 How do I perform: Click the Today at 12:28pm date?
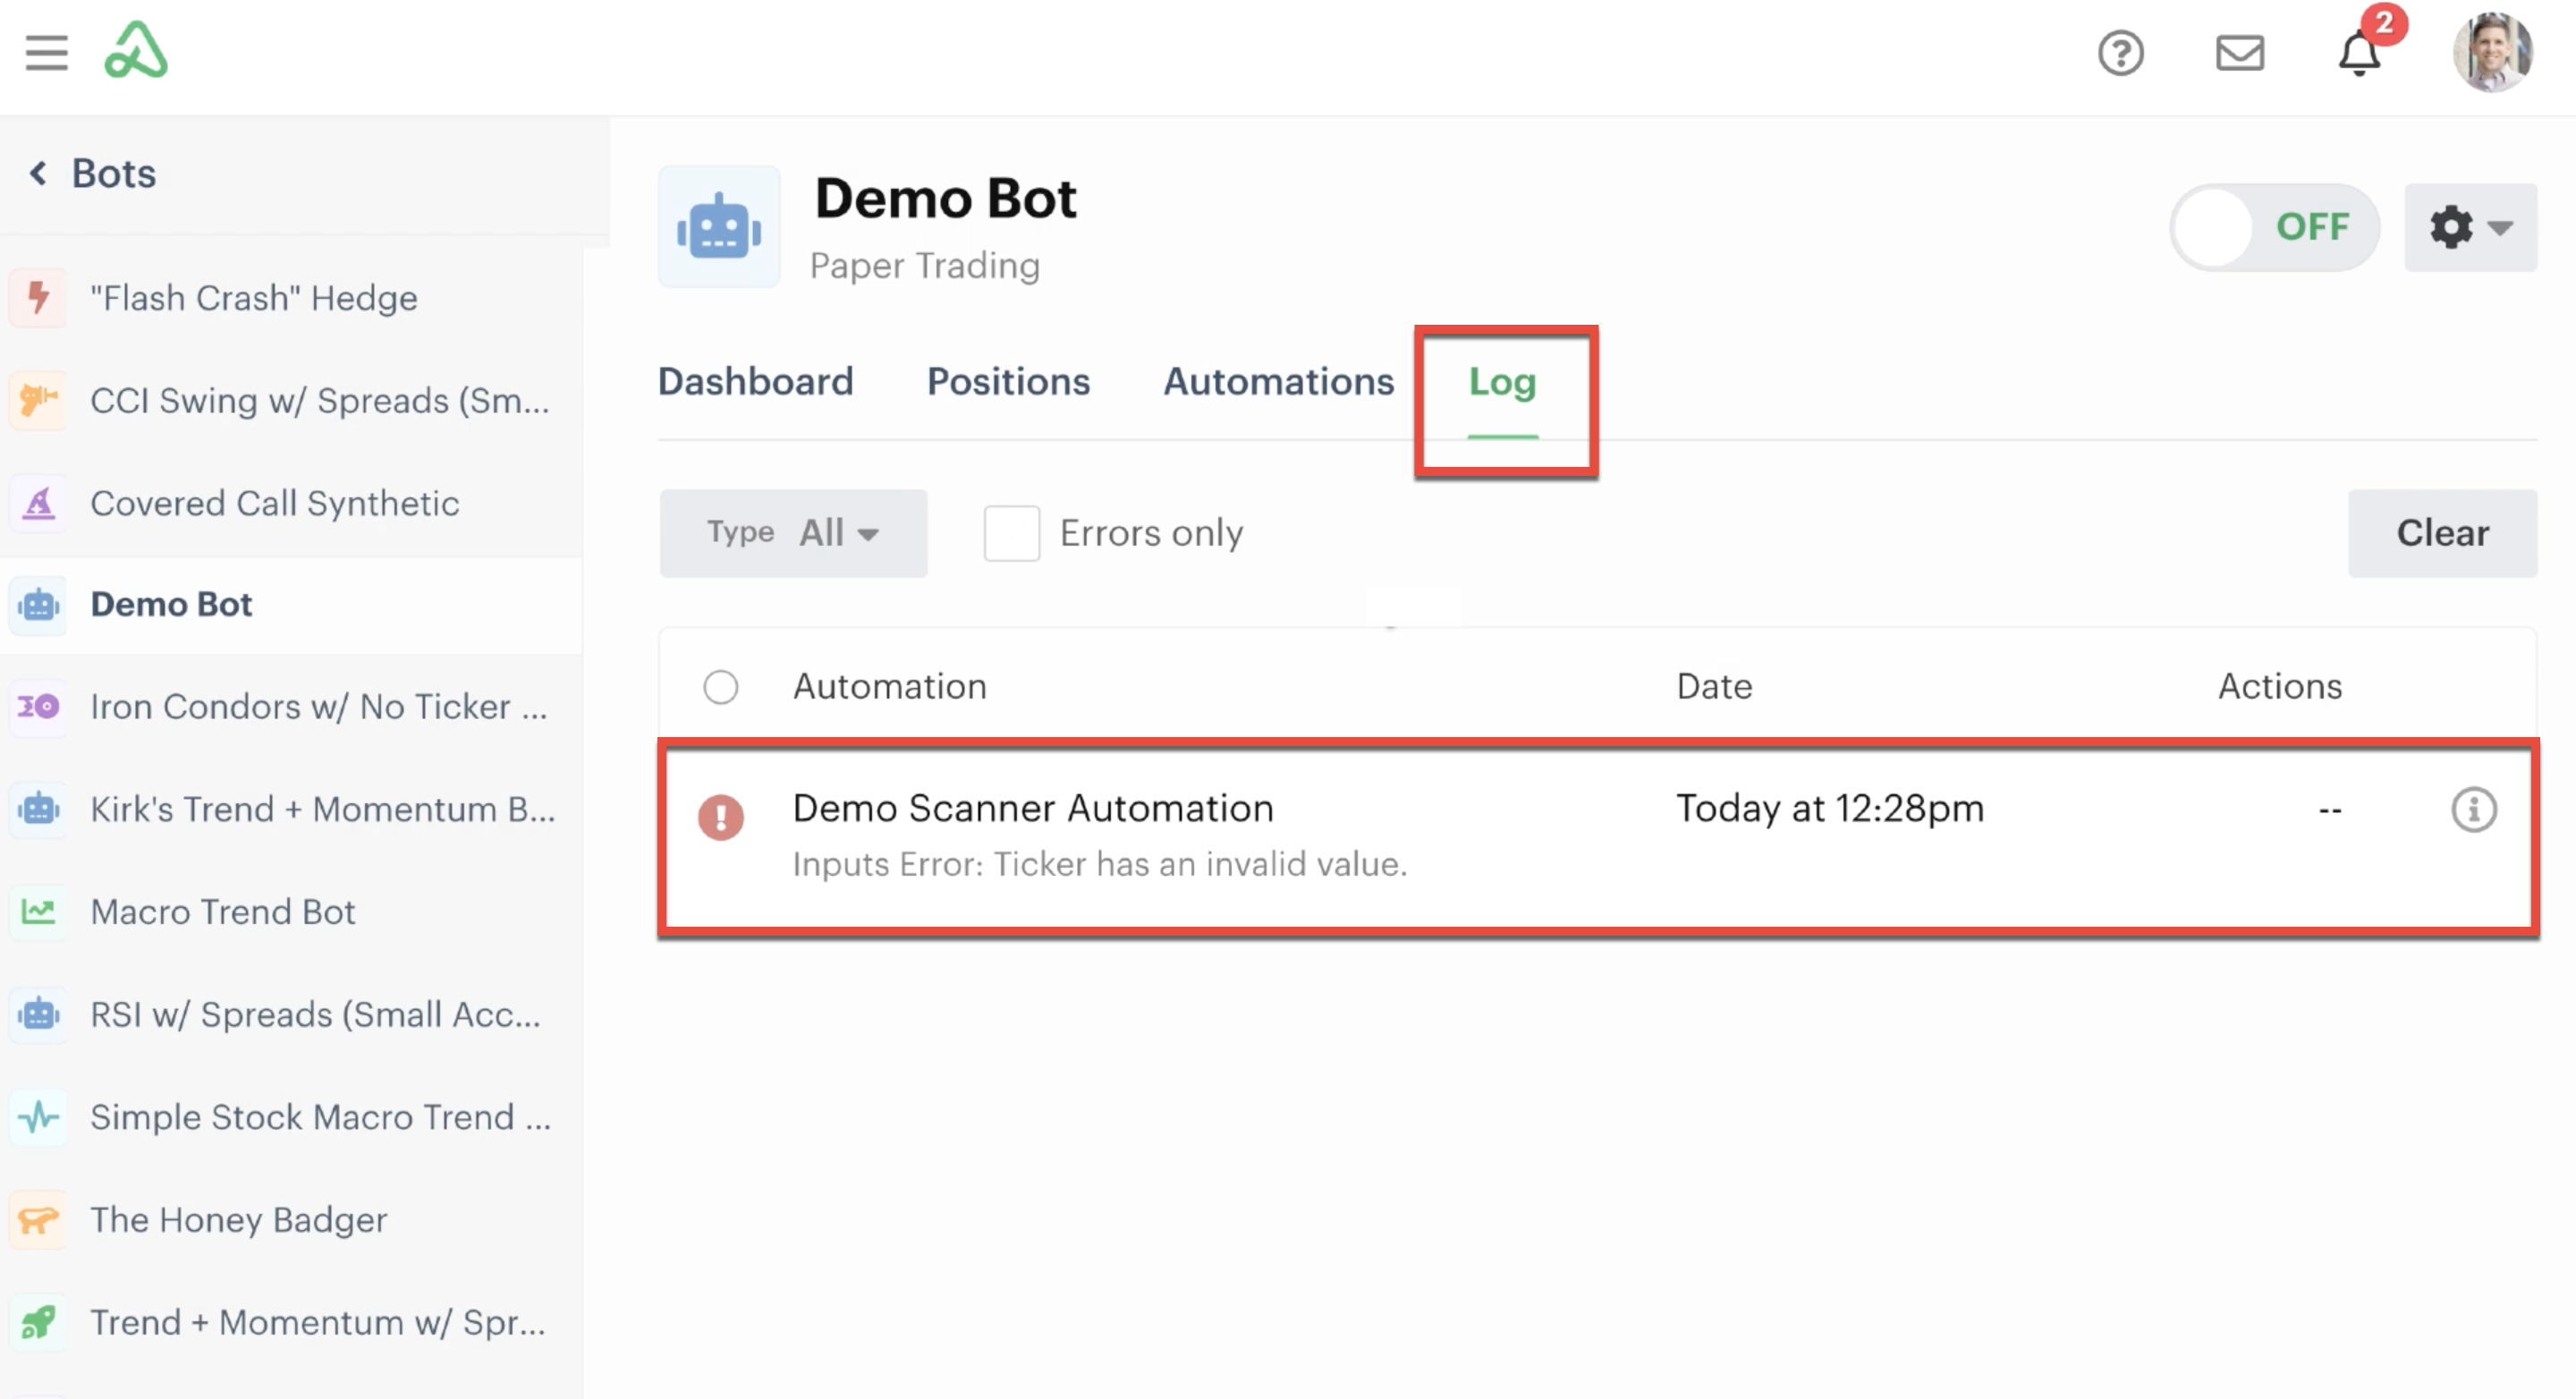(1830, 808)
